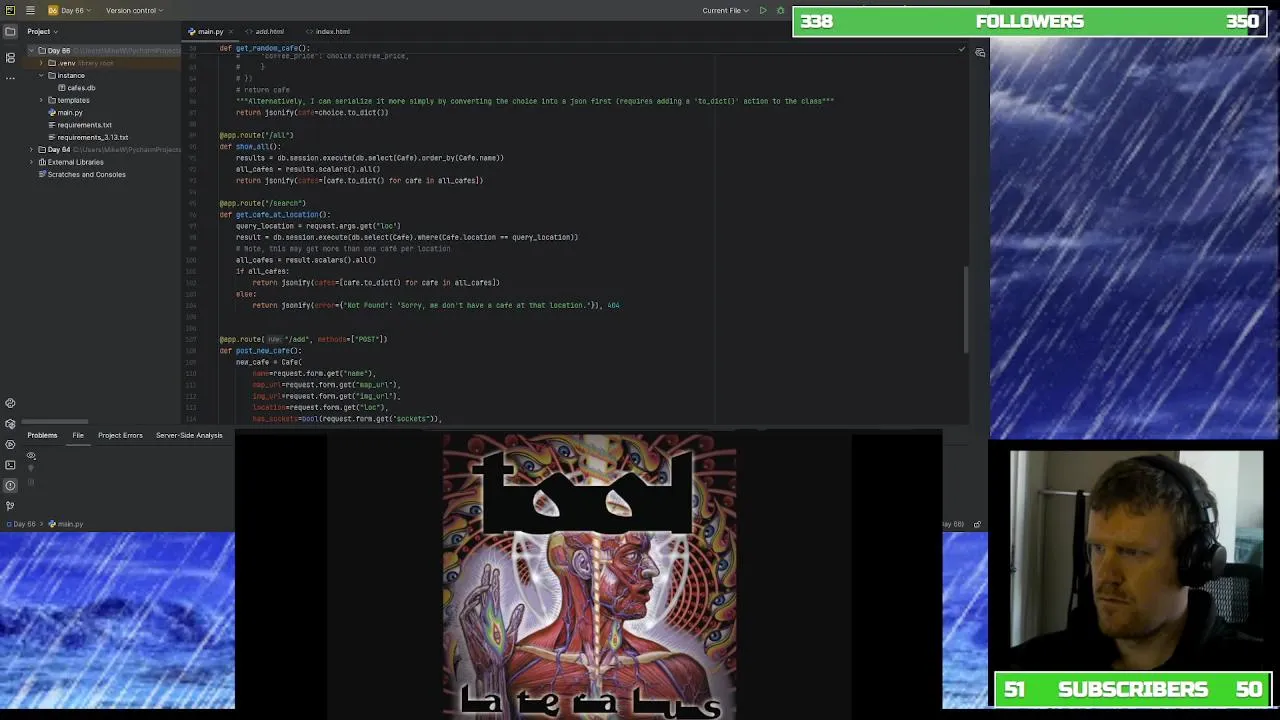The image size is (1280, 720).
Task: Select the Problems tab
Action: [42, 435]
